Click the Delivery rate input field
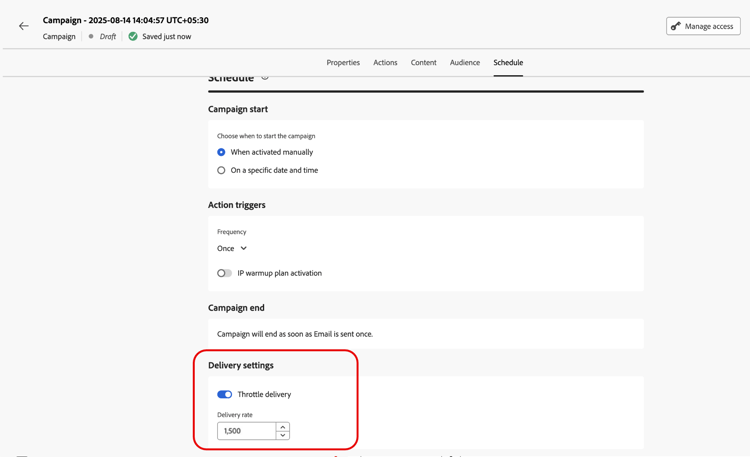The width and height of the screenshot is (750, 457). tap(246, 431)
